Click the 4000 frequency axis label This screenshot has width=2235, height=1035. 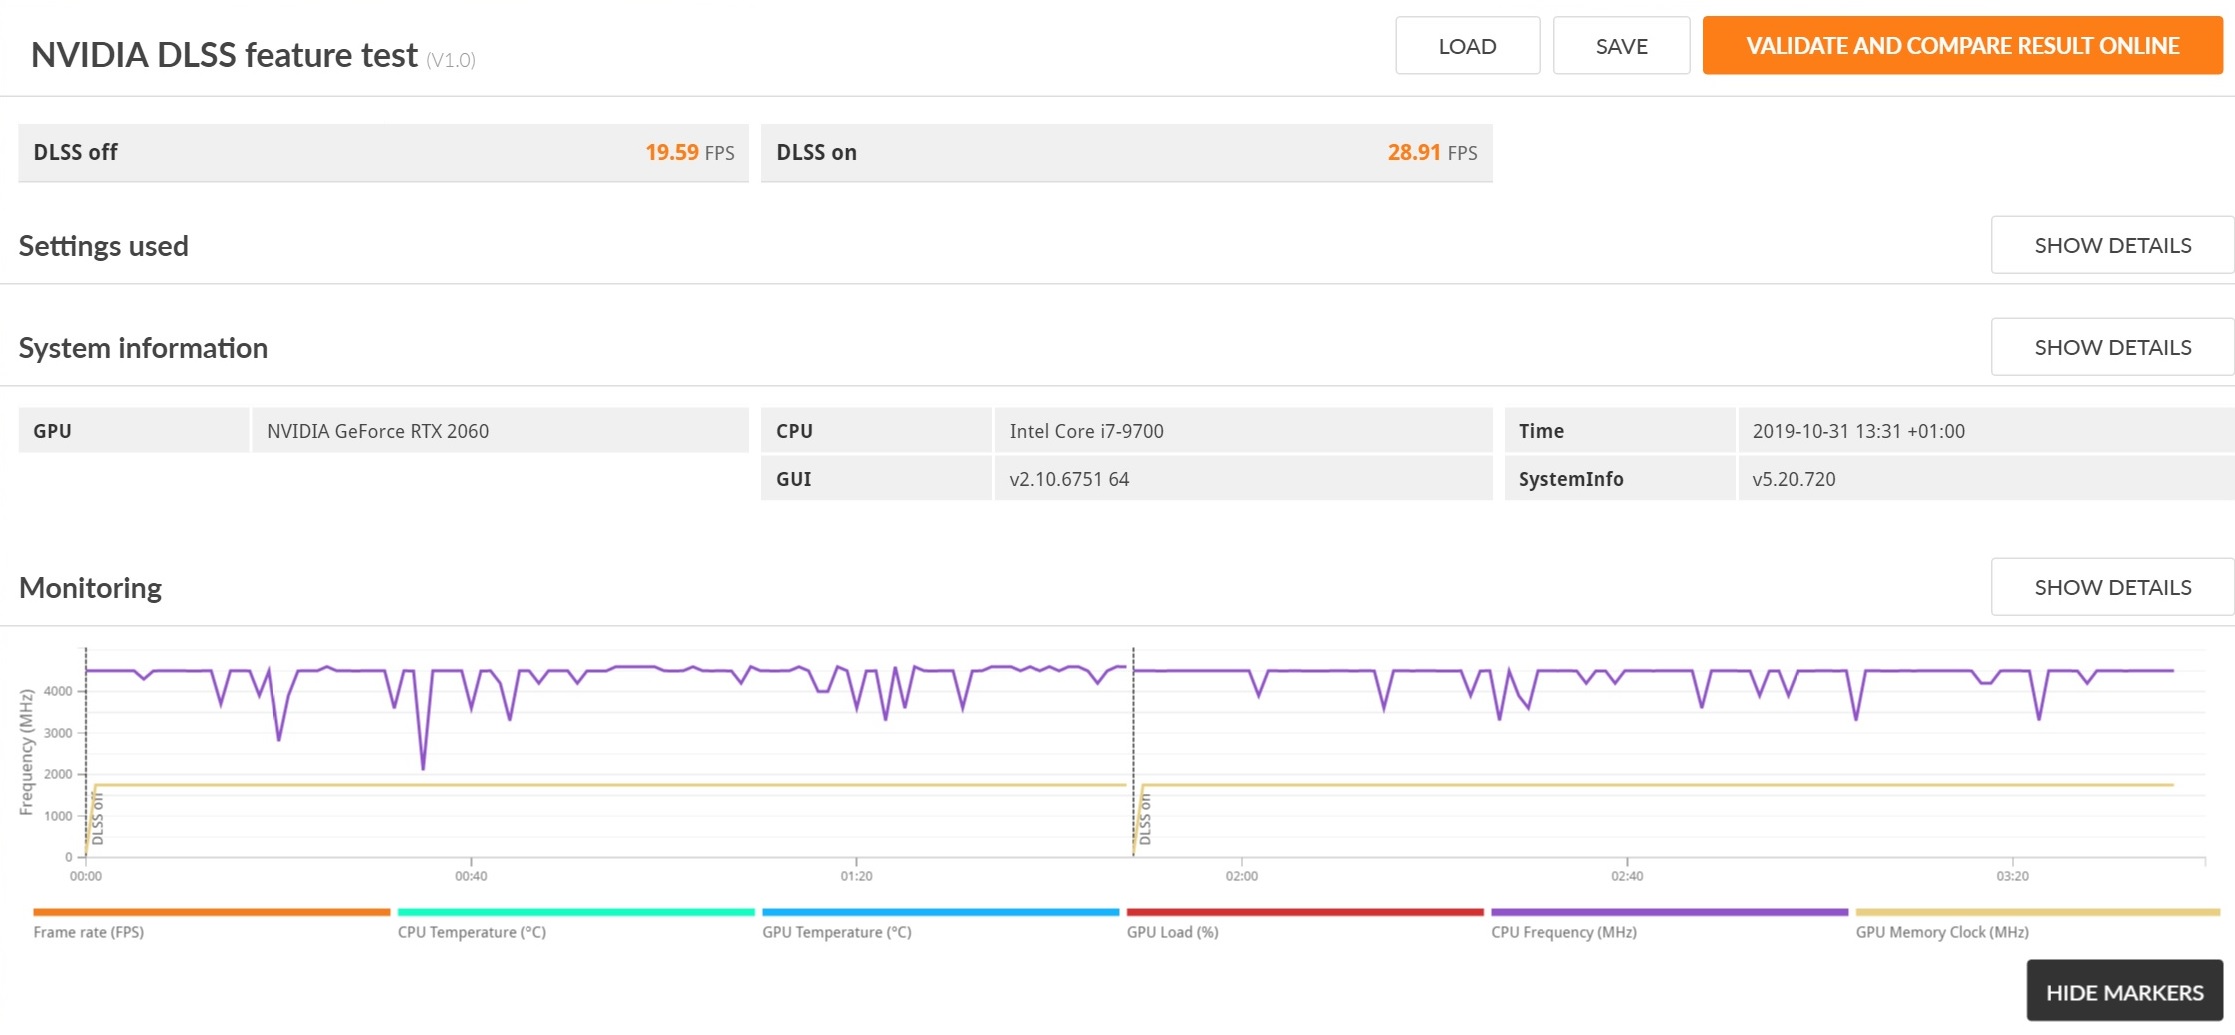coord(58,691)
